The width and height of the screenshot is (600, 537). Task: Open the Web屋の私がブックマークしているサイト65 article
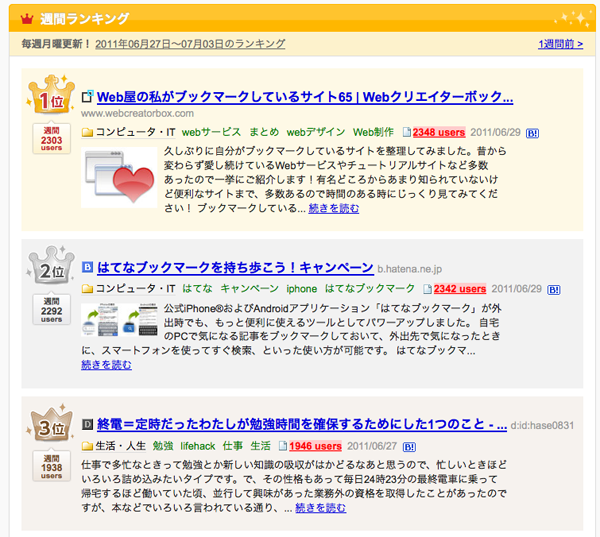click(305, 97)
